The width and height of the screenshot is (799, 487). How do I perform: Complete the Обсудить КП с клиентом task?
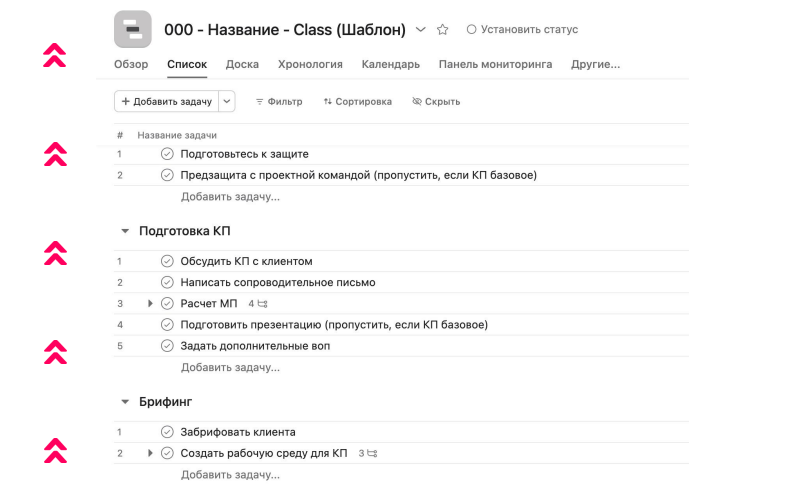167,261
